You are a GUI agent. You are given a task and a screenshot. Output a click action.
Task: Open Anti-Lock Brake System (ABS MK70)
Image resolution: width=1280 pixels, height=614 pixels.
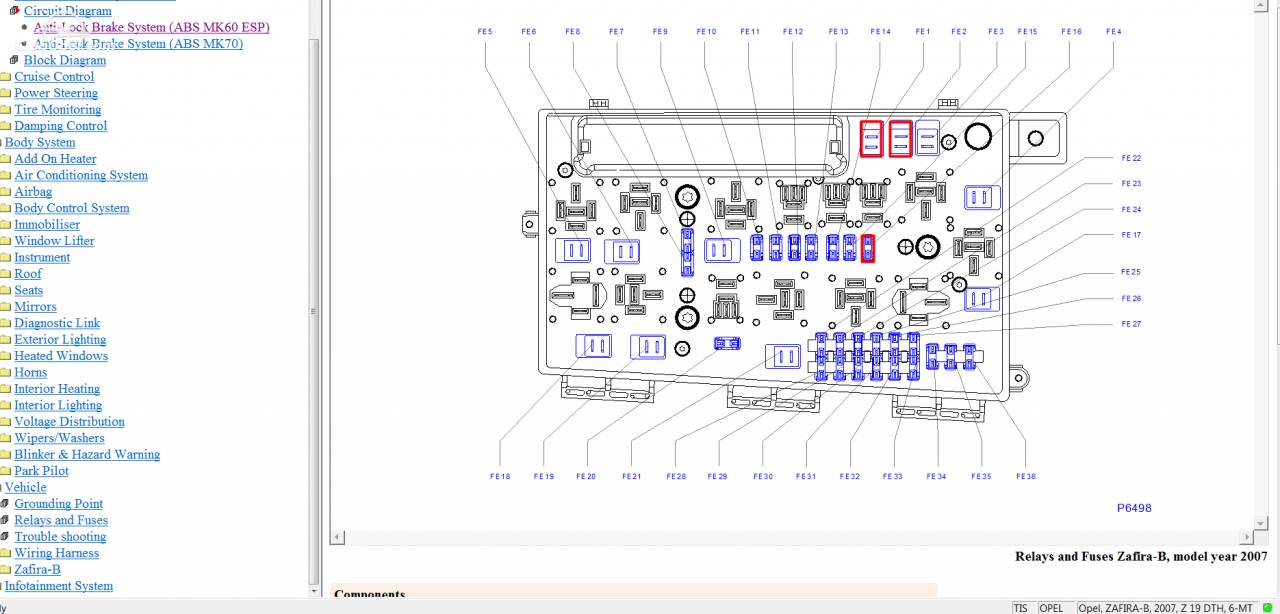[138, 44]
